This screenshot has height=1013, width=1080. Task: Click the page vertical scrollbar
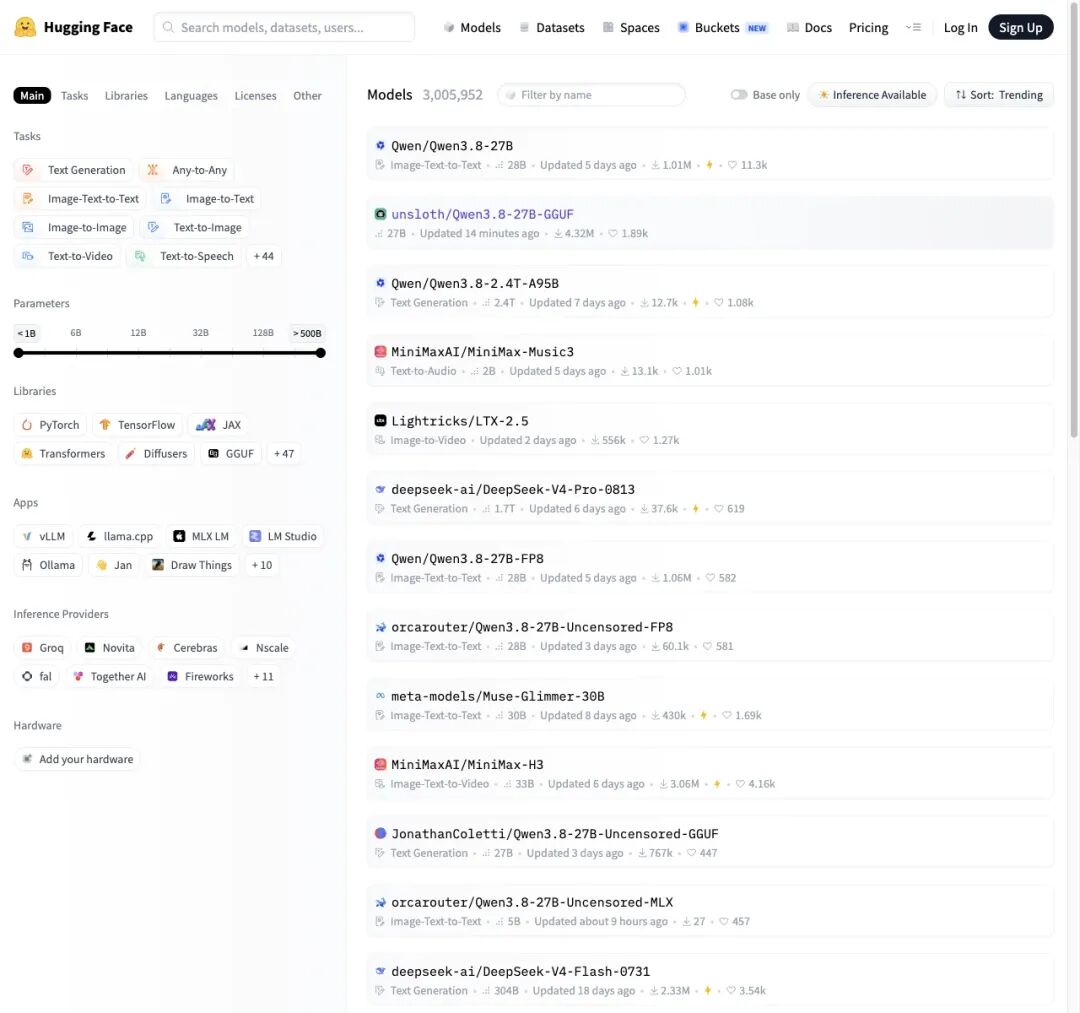point(1073,220)
